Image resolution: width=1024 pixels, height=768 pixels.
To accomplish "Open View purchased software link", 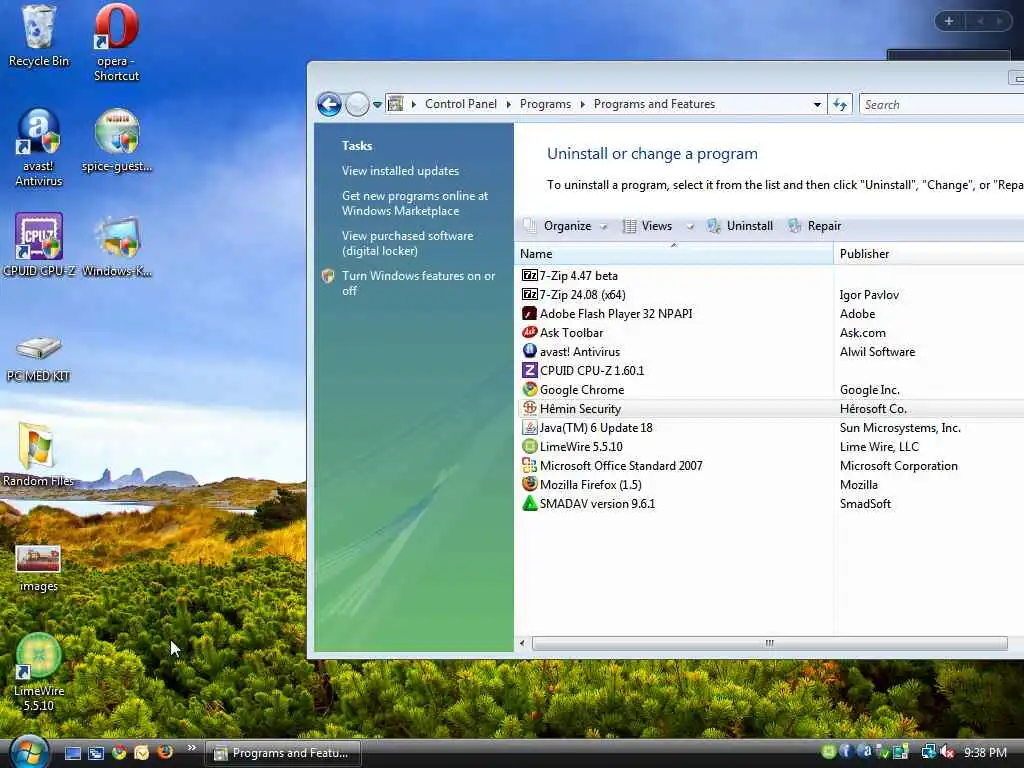I will 408,243.
